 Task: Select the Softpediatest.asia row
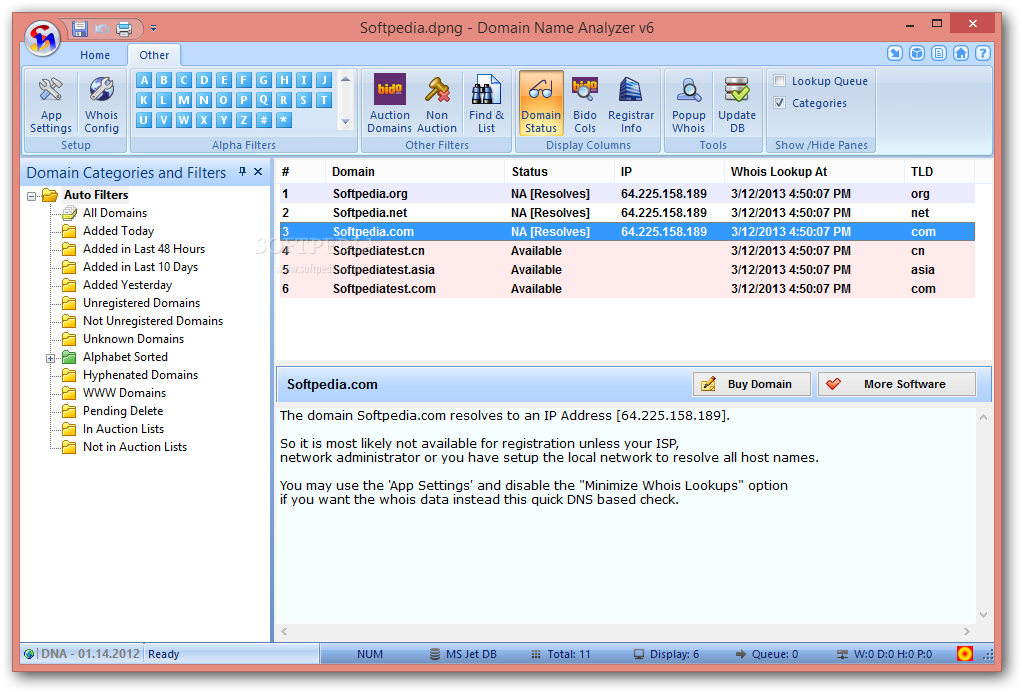coord(627,270)
